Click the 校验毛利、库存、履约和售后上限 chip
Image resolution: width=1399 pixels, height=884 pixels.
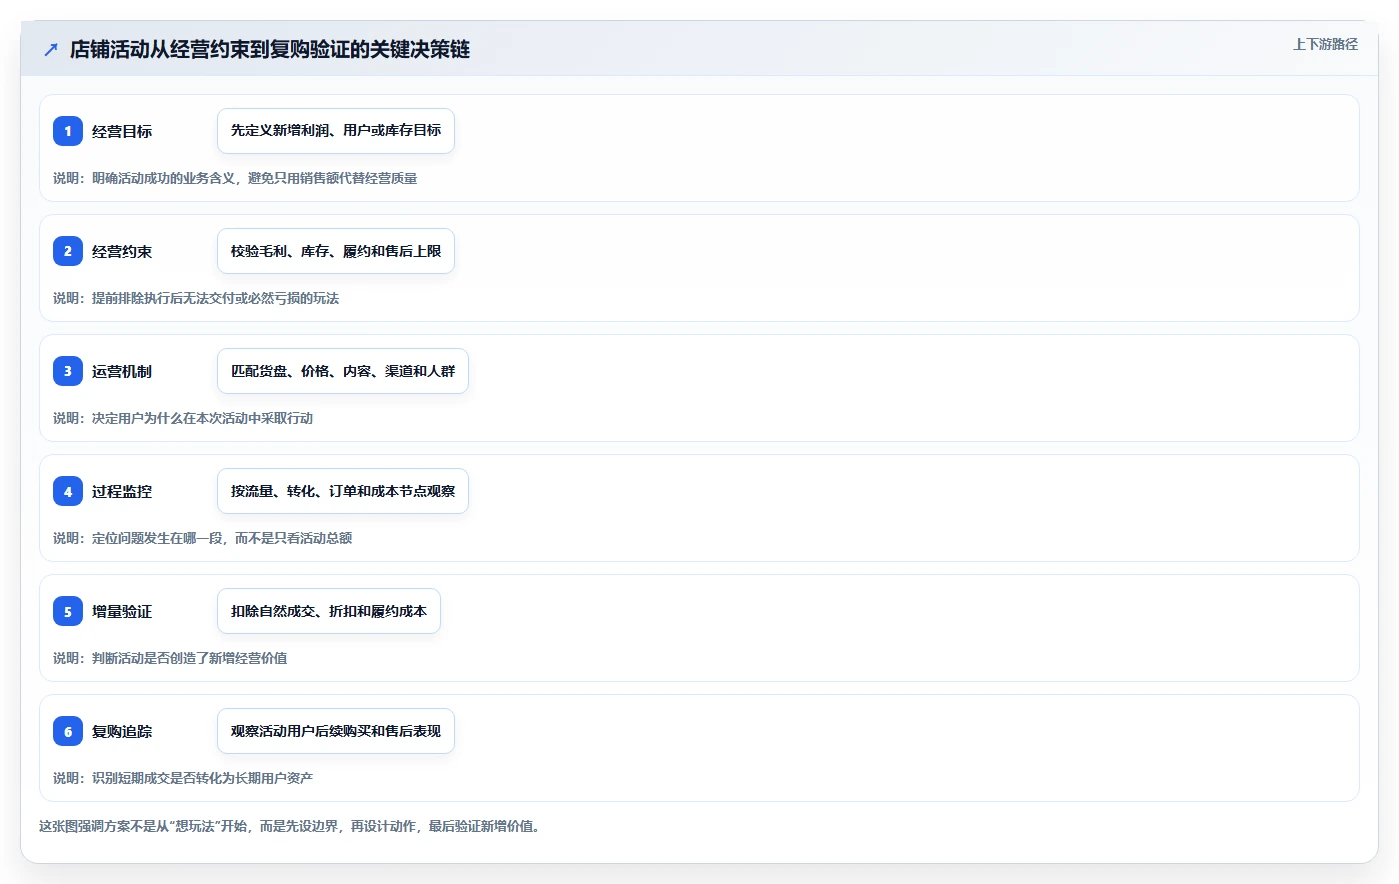coord(336,251)
